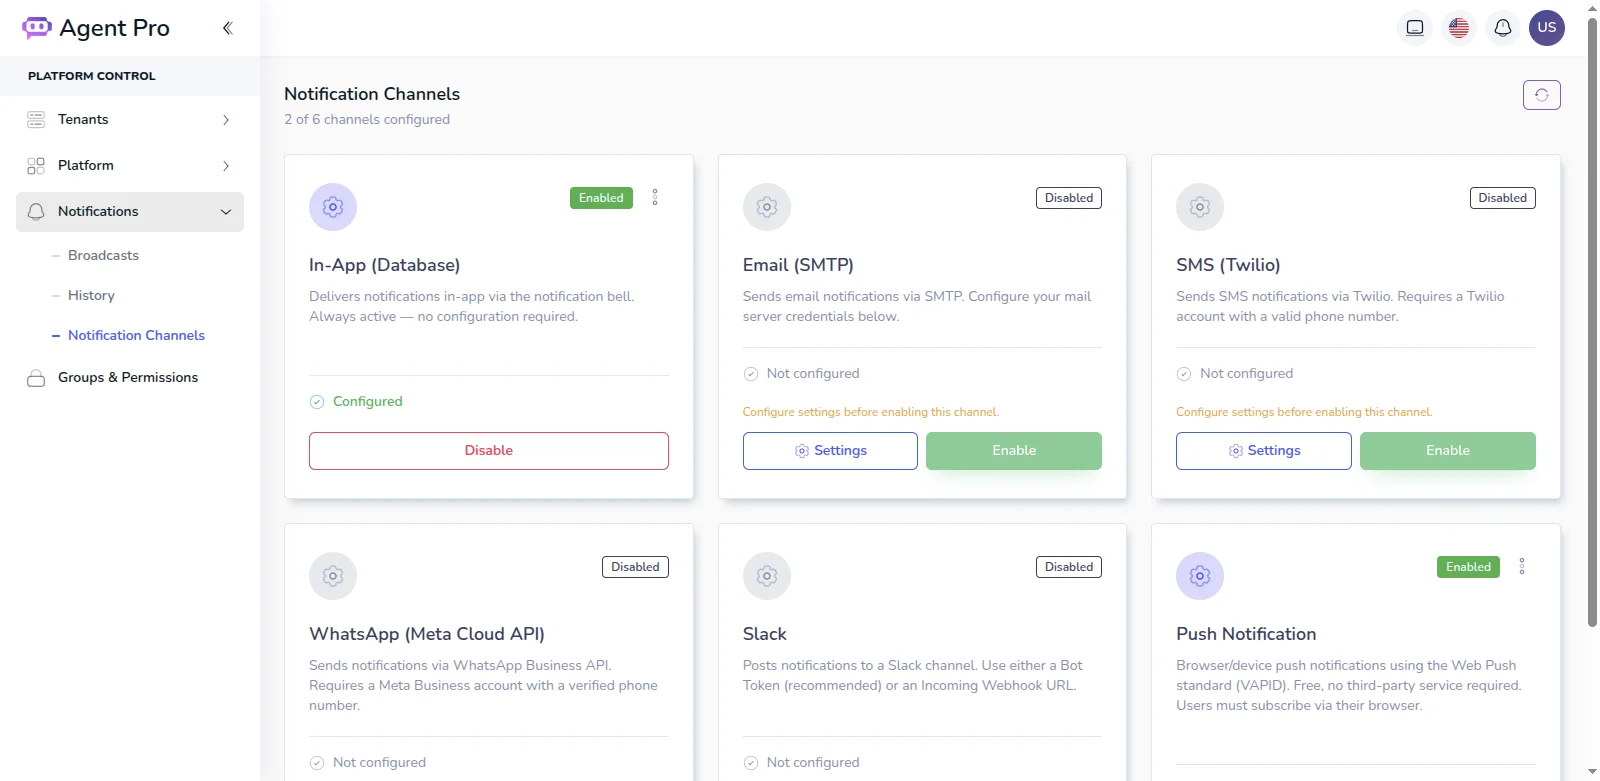Click the SMS (Twilio) Disabled badge
This screenshot has height=781, width=1600.
tap(1503, 198)
